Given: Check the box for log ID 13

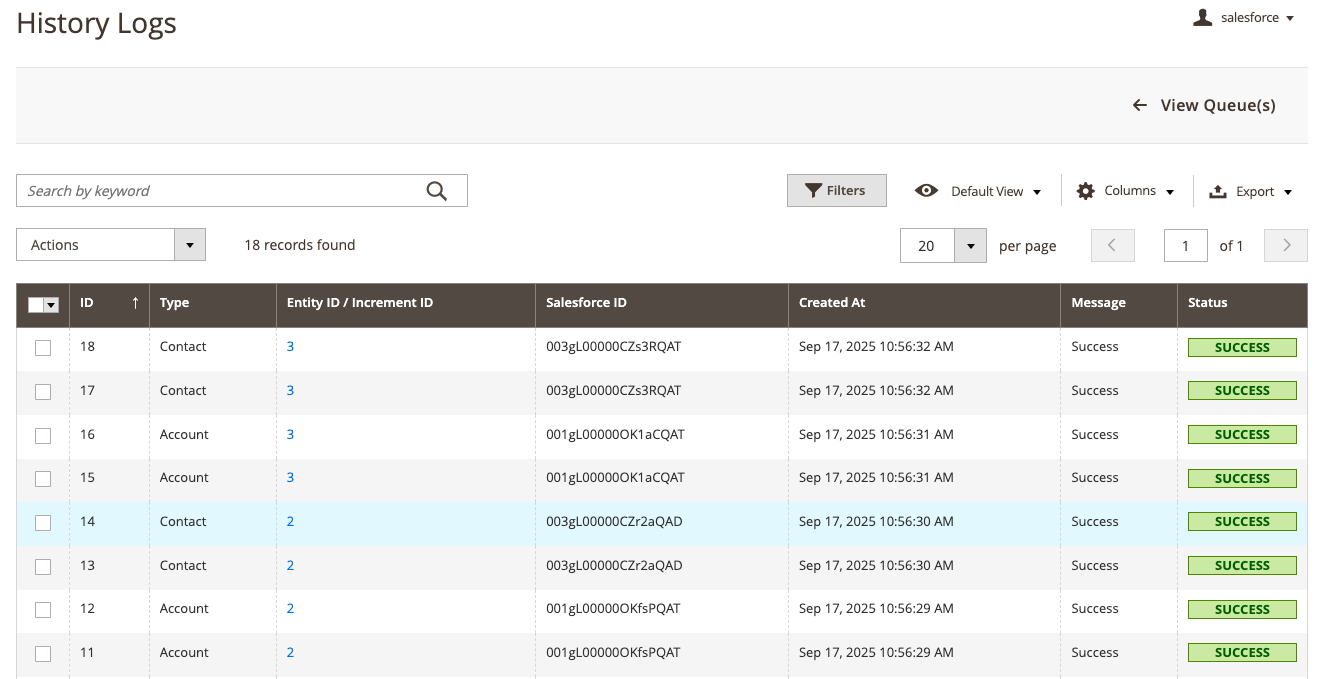Looking at the screenshot, I should [43, 566].
